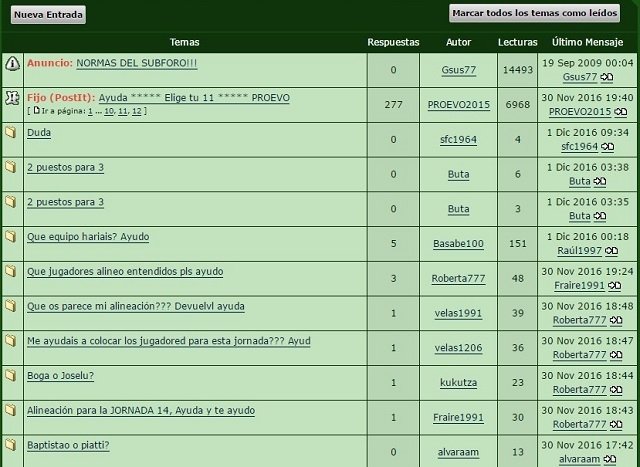Click the Lecturas column header
This screenshot has height=467, width=640.
click(518, 42)
